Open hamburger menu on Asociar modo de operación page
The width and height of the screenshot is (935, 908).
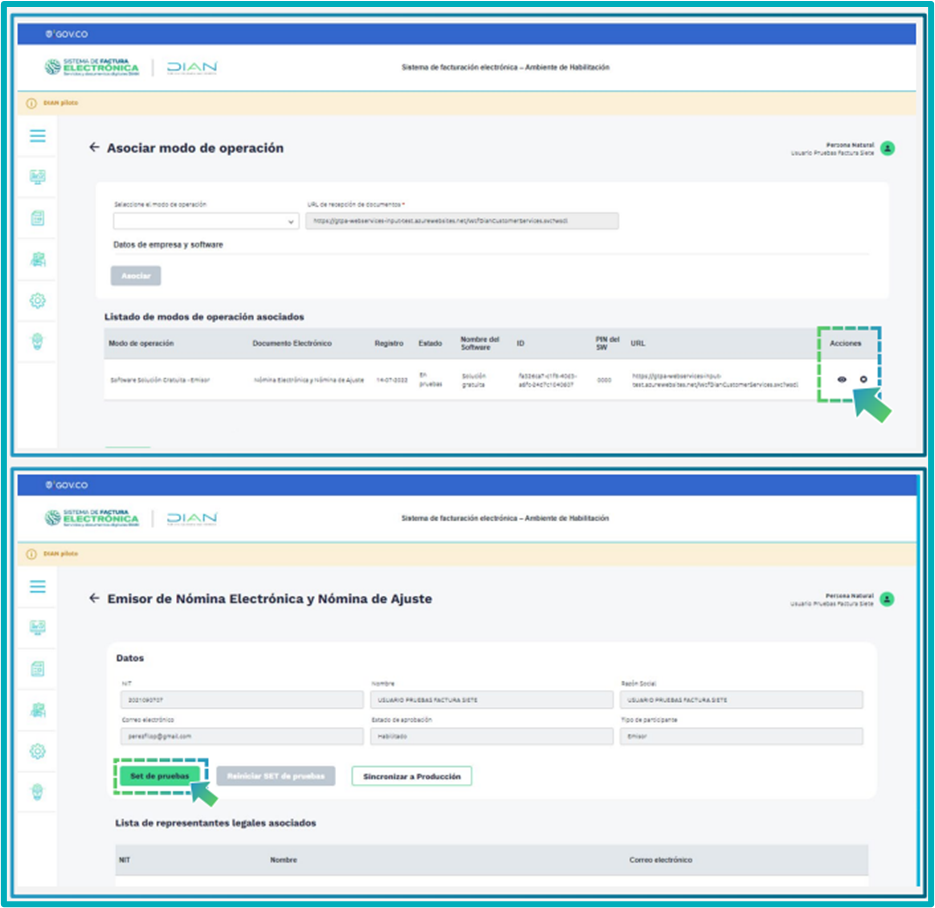point(37,136)
